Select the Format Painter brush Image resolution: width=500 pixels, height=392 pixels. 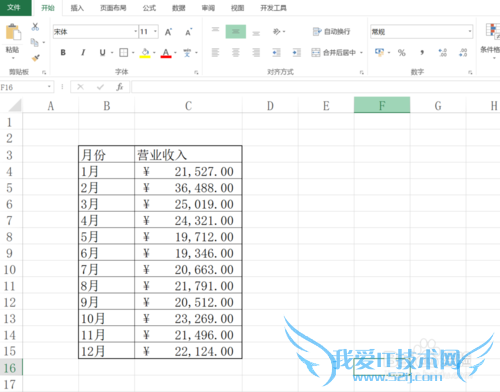pos(35,58)
